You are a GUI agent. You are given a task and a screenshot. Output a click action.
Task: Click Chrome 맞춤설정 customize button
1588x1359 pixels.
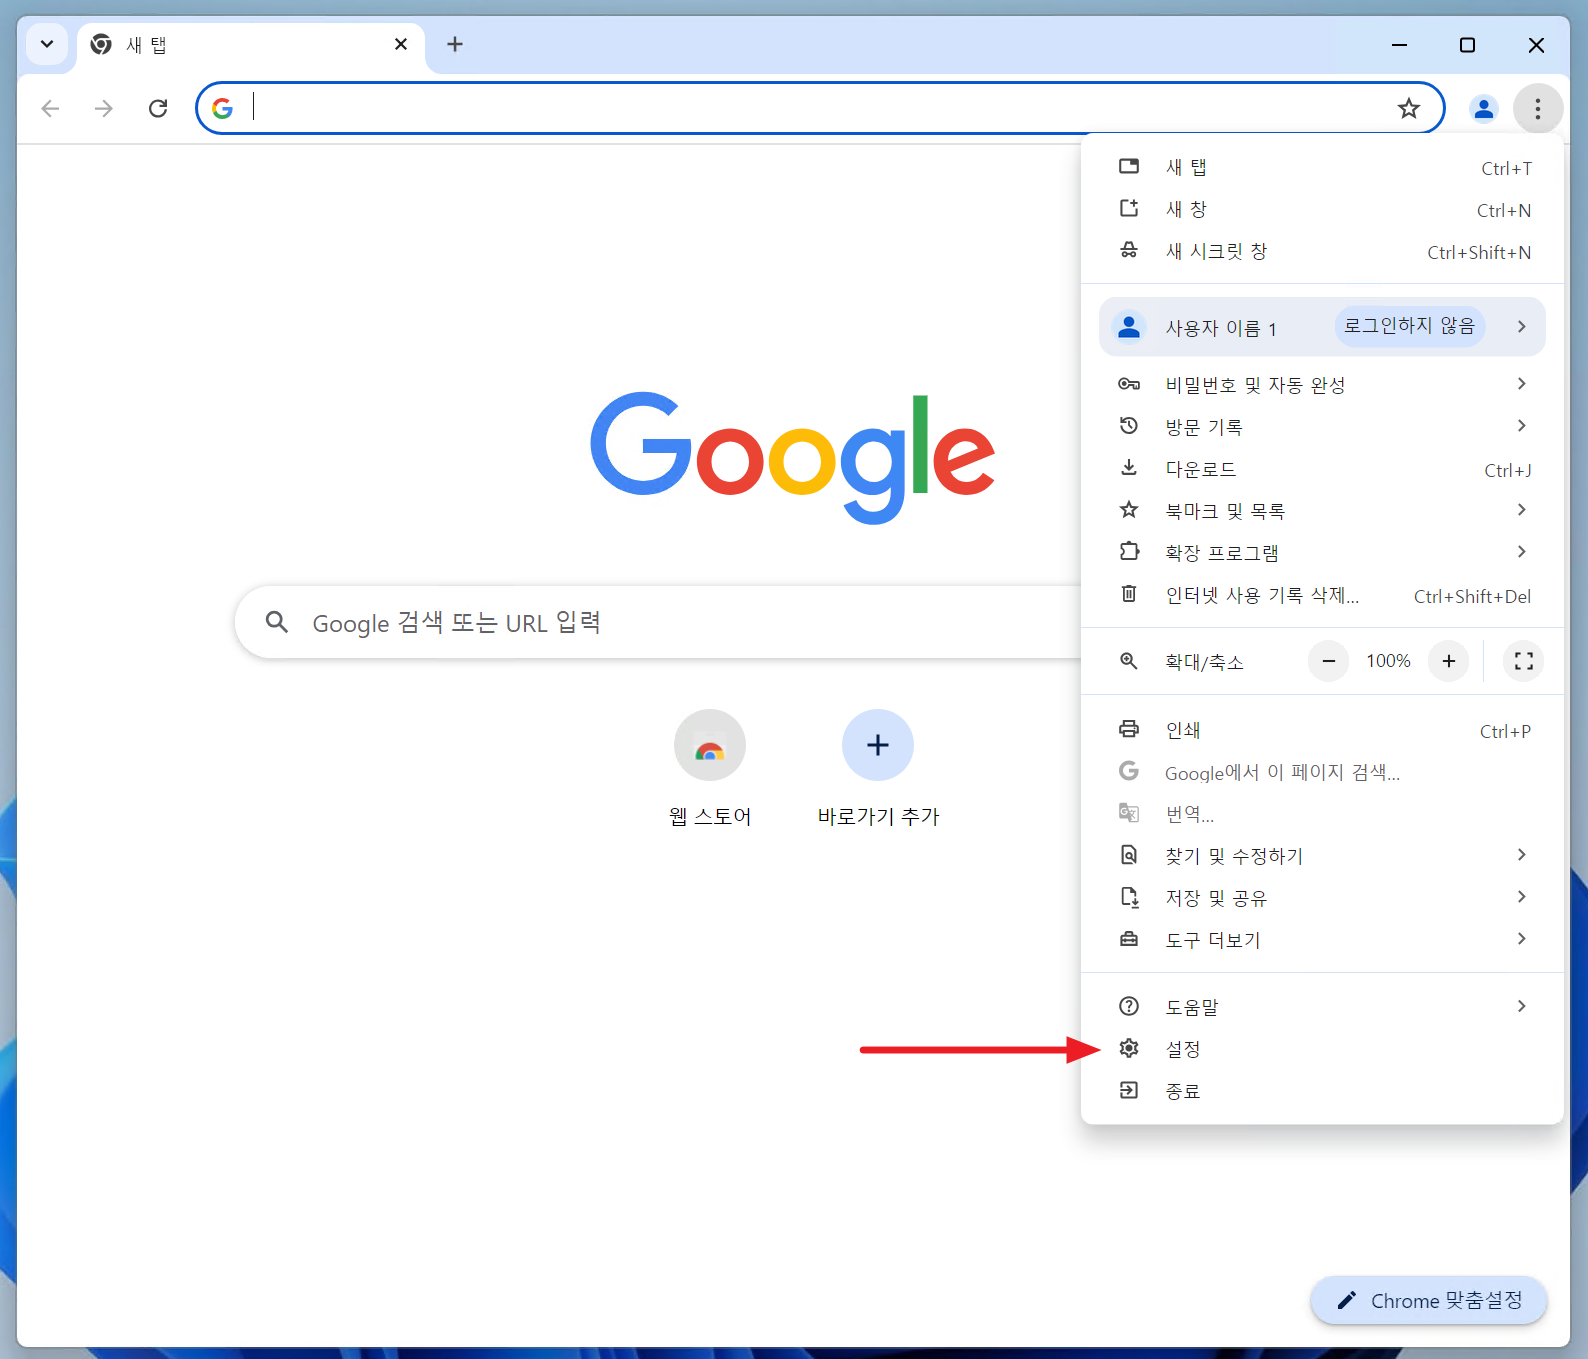point(1429,1300)
